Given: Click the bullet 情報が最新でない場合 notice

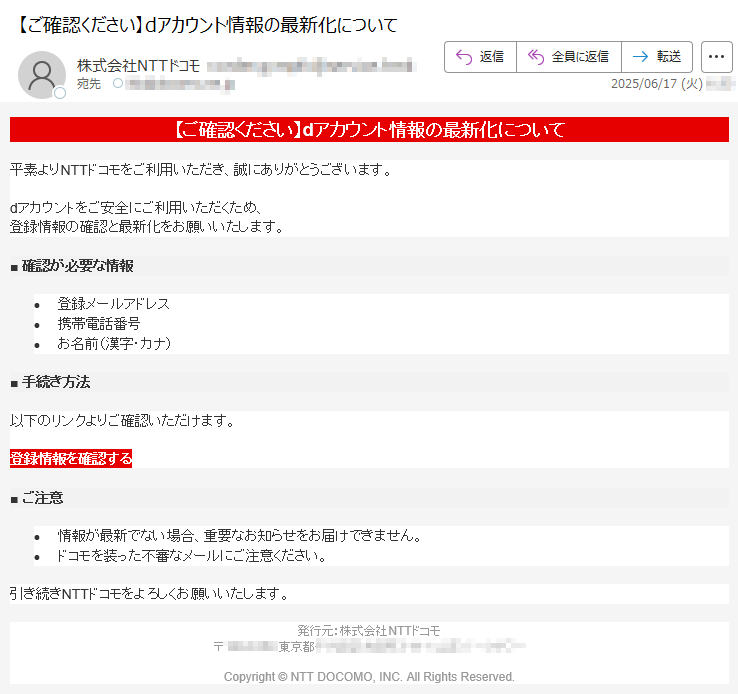Looking at the screenshot, I should click(240, 535).
